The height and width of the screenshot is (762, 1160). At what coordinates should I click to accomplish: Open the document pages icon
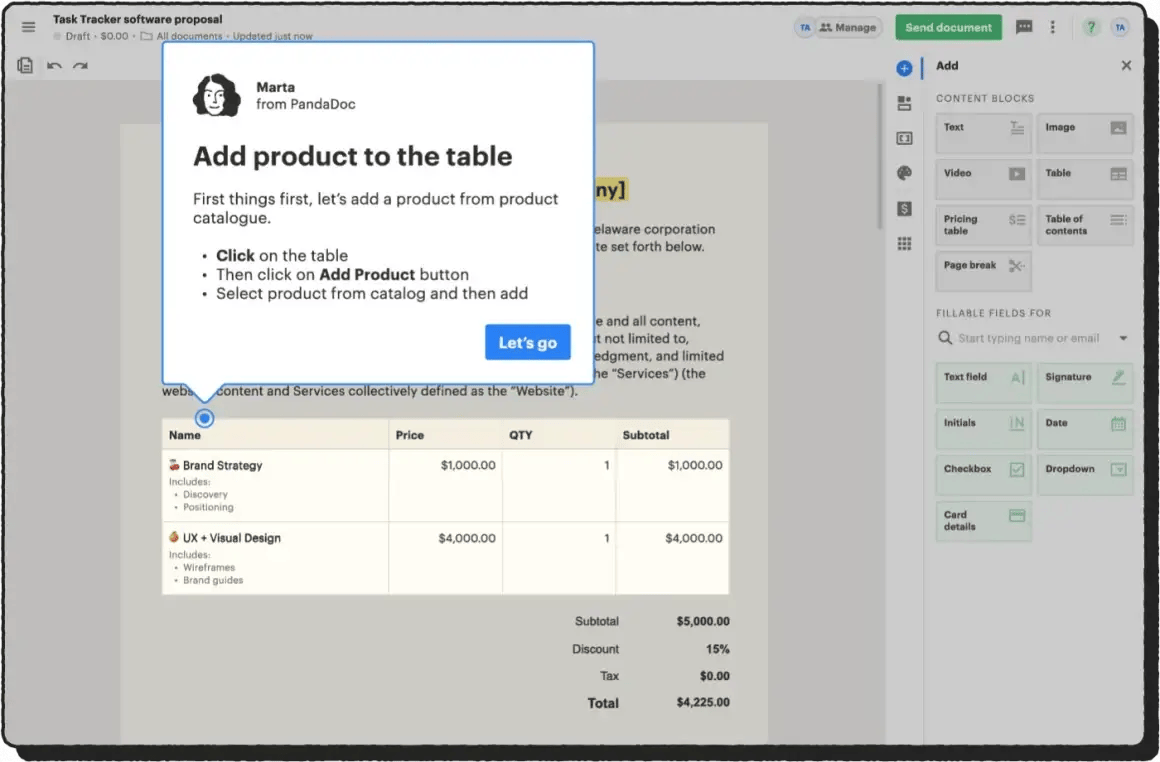(26, 66)
